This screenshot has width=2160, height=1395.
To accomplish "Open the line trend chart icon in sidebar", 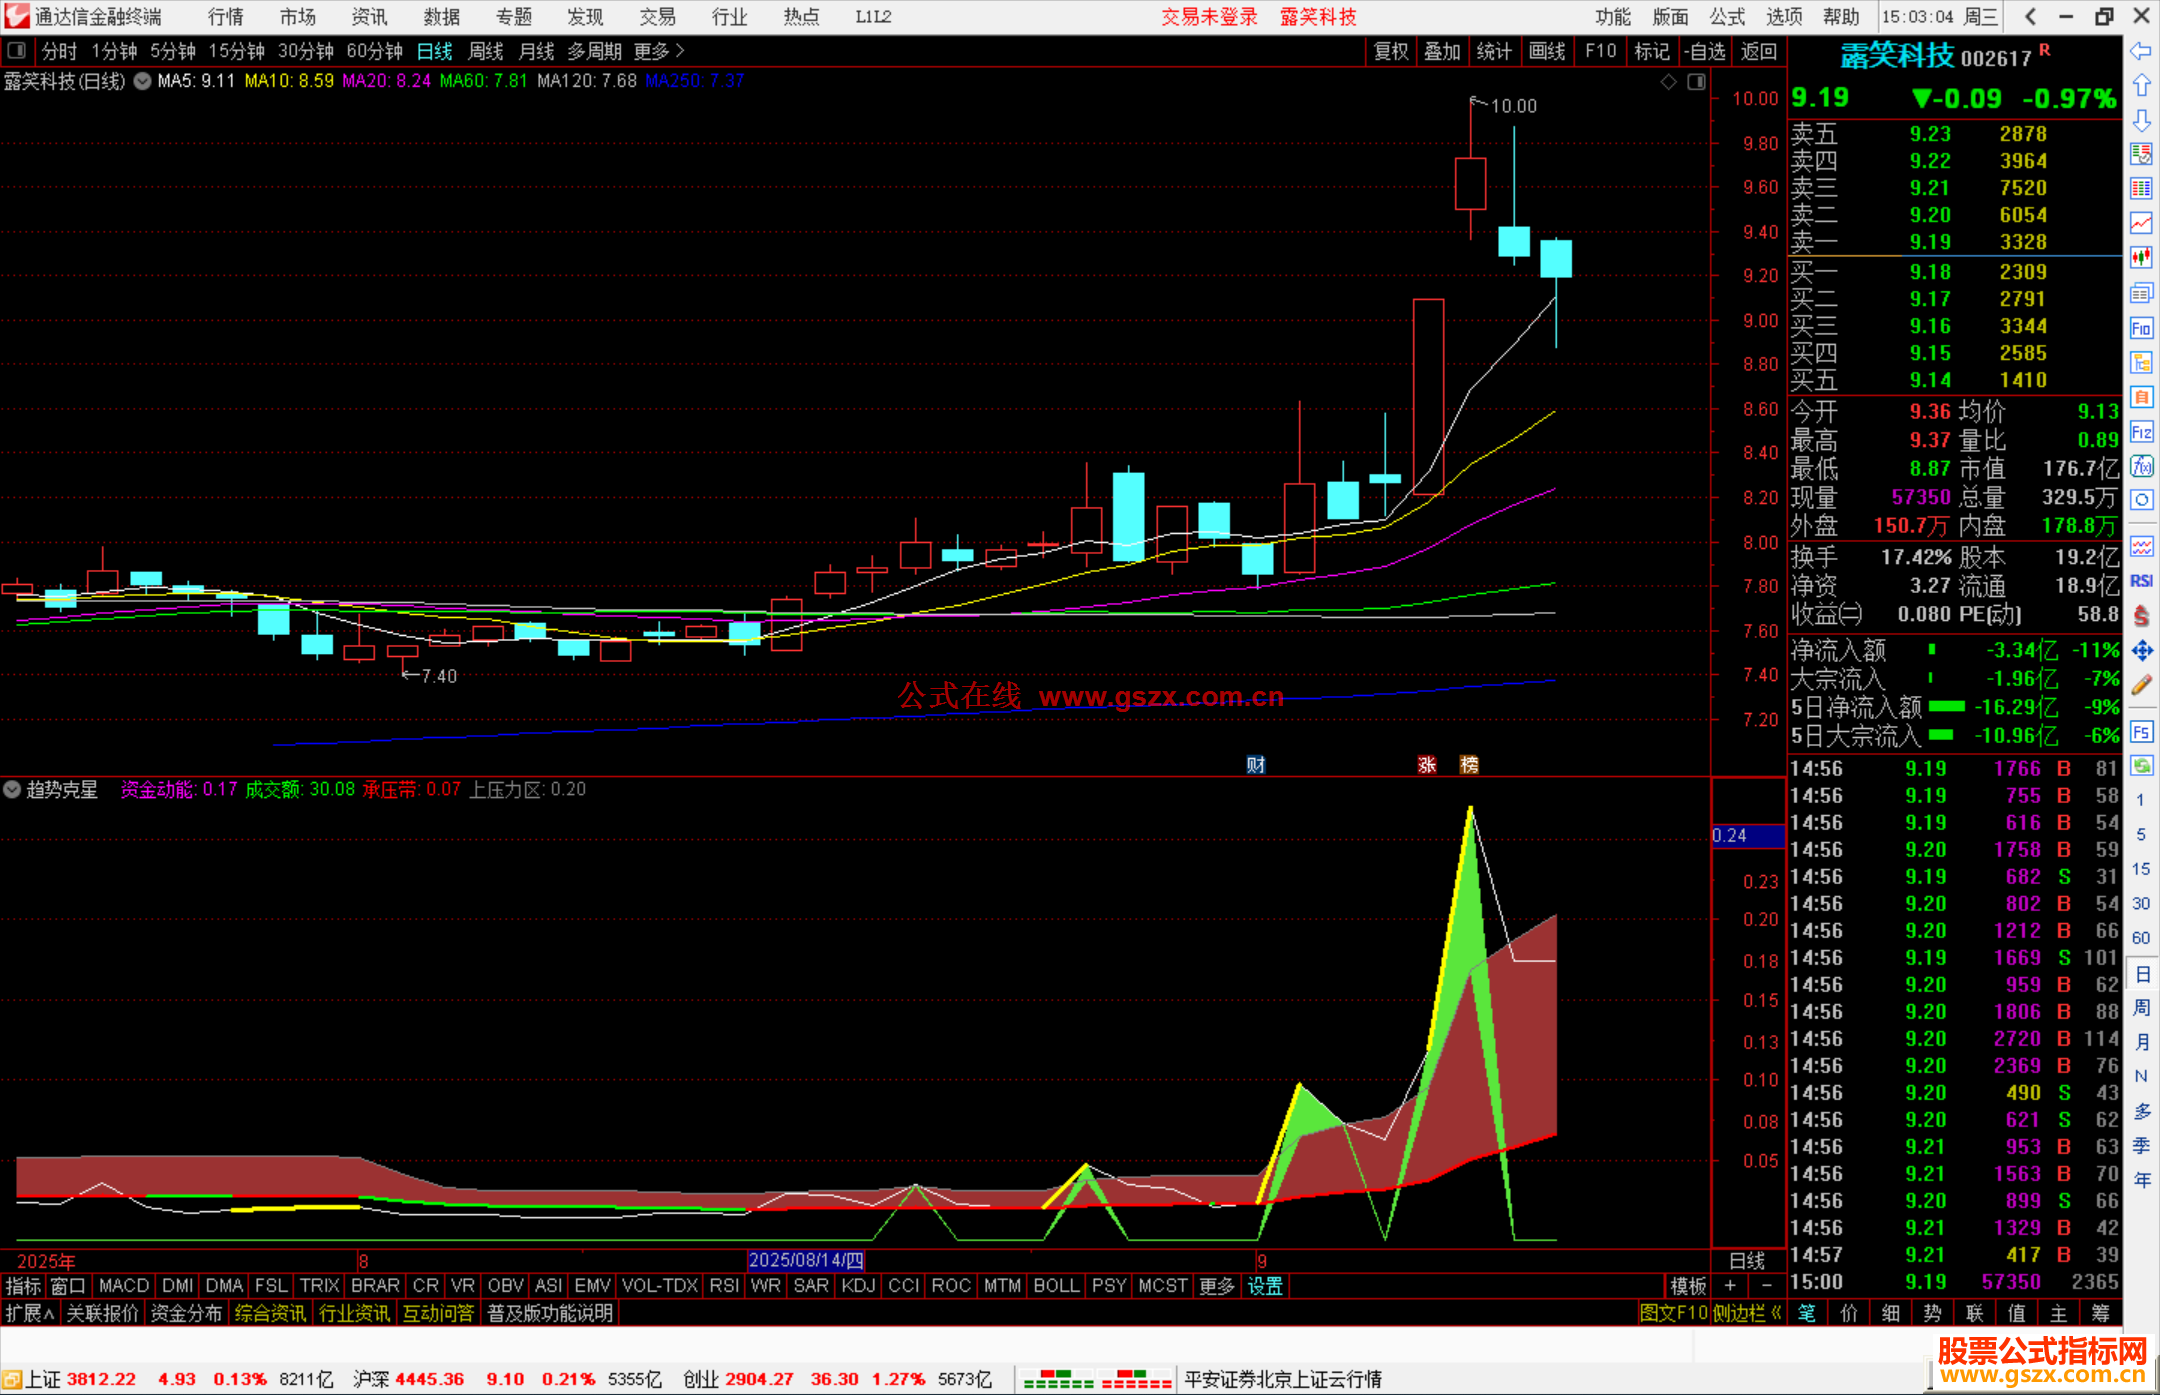I will click(2141, 223).
